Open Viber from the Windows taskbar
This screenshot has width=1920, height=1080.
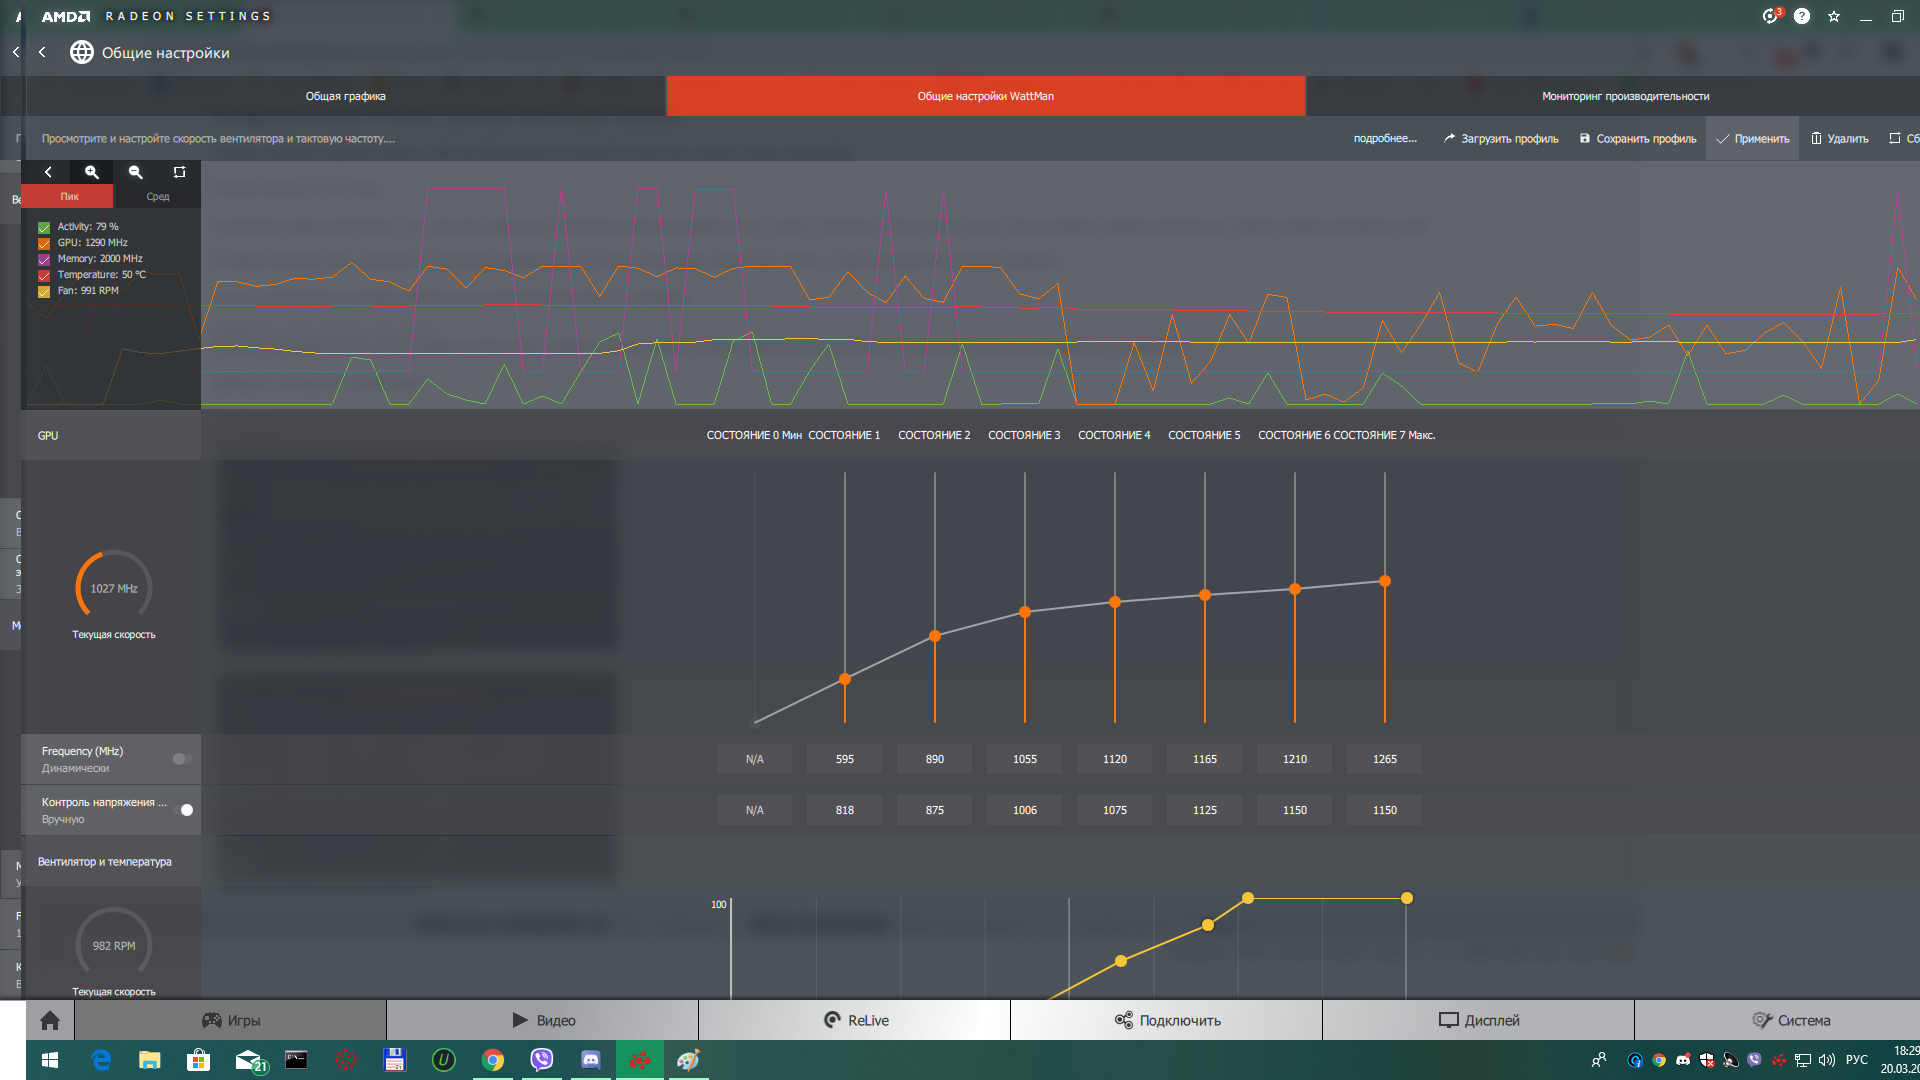coord(542,1060)
